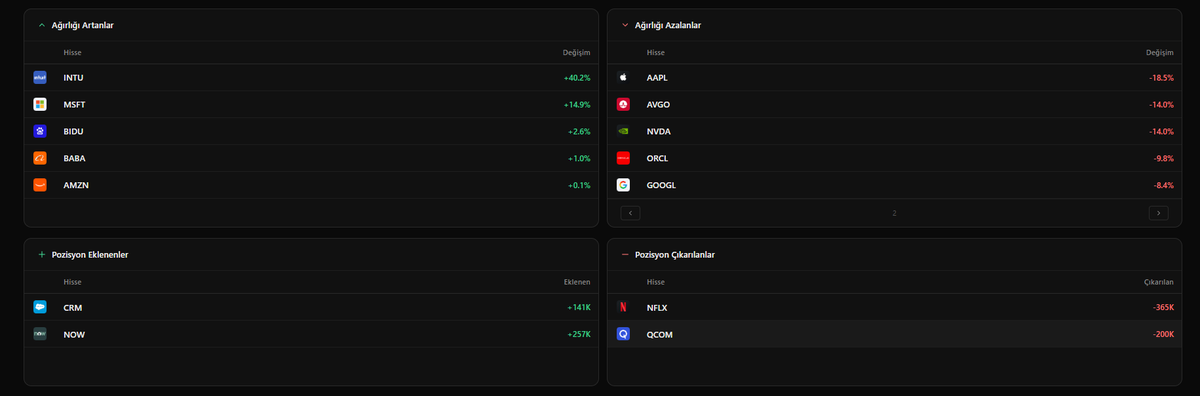Click the BABA Alibaba logo icon

(x=40, y=158)
